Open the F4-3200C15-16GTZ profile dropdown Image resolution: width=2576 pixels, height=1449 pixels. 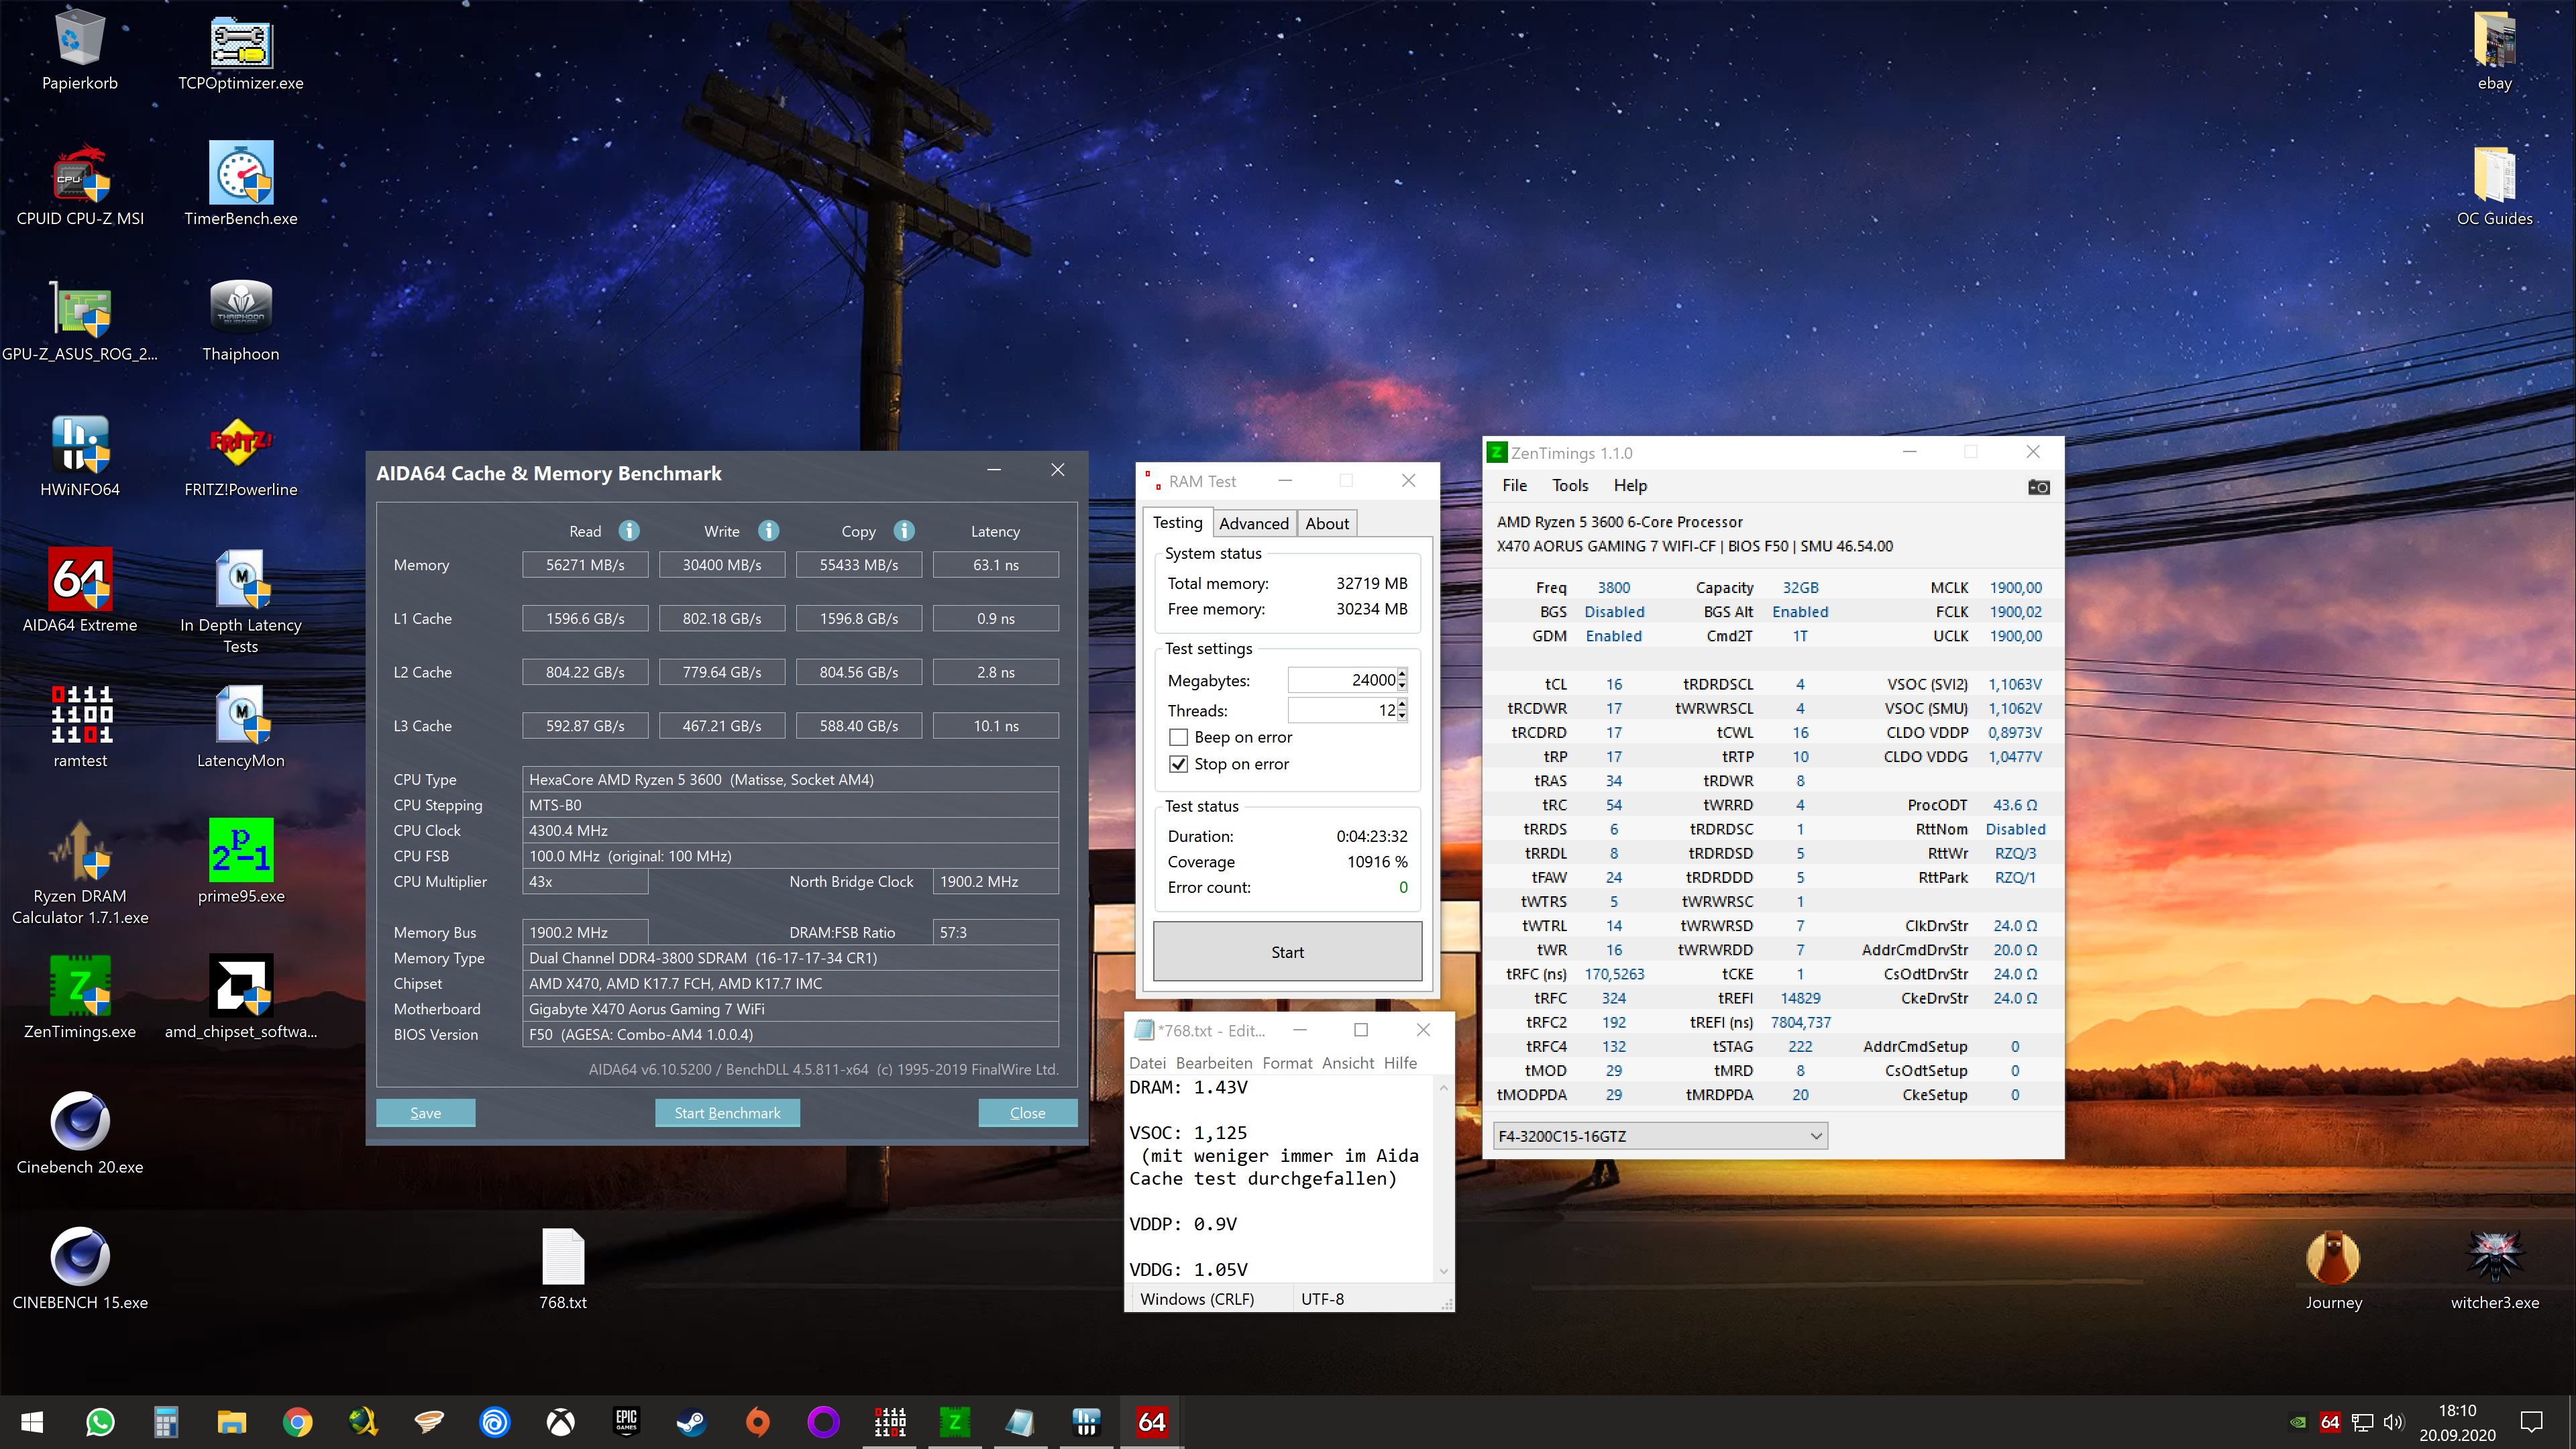(1815, 1136)
